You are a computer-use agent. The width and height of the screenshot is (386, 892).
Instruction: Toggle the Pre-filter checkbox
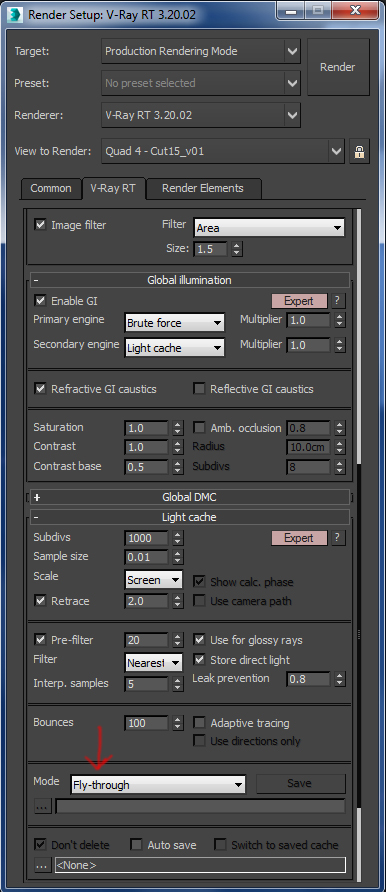(40, 640)
